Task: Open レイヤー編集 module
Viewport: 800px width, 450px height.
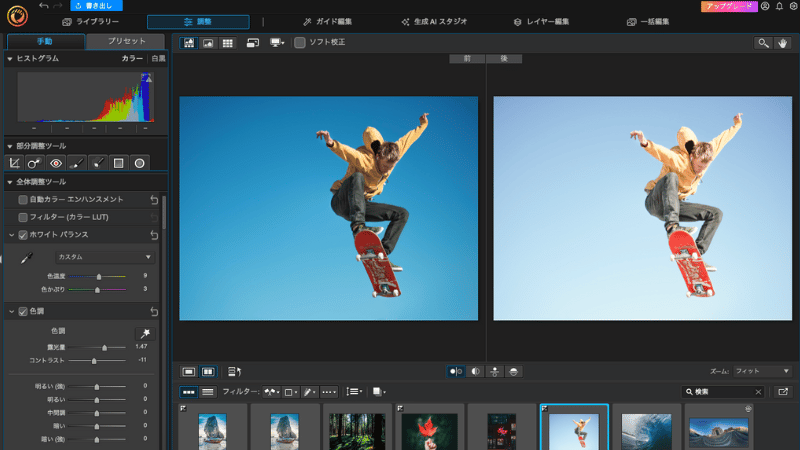Action: tap(541, 22)
